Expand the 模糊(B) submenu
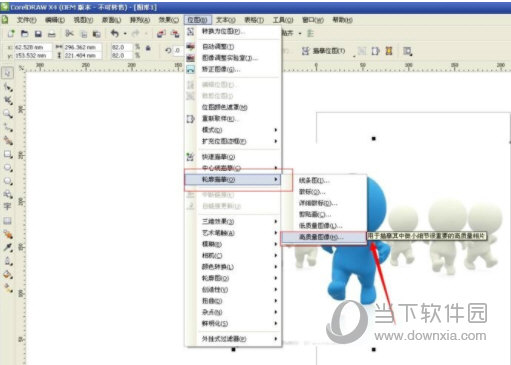The width and height of the screenshot is (511, 365). [x=233, y=244]
